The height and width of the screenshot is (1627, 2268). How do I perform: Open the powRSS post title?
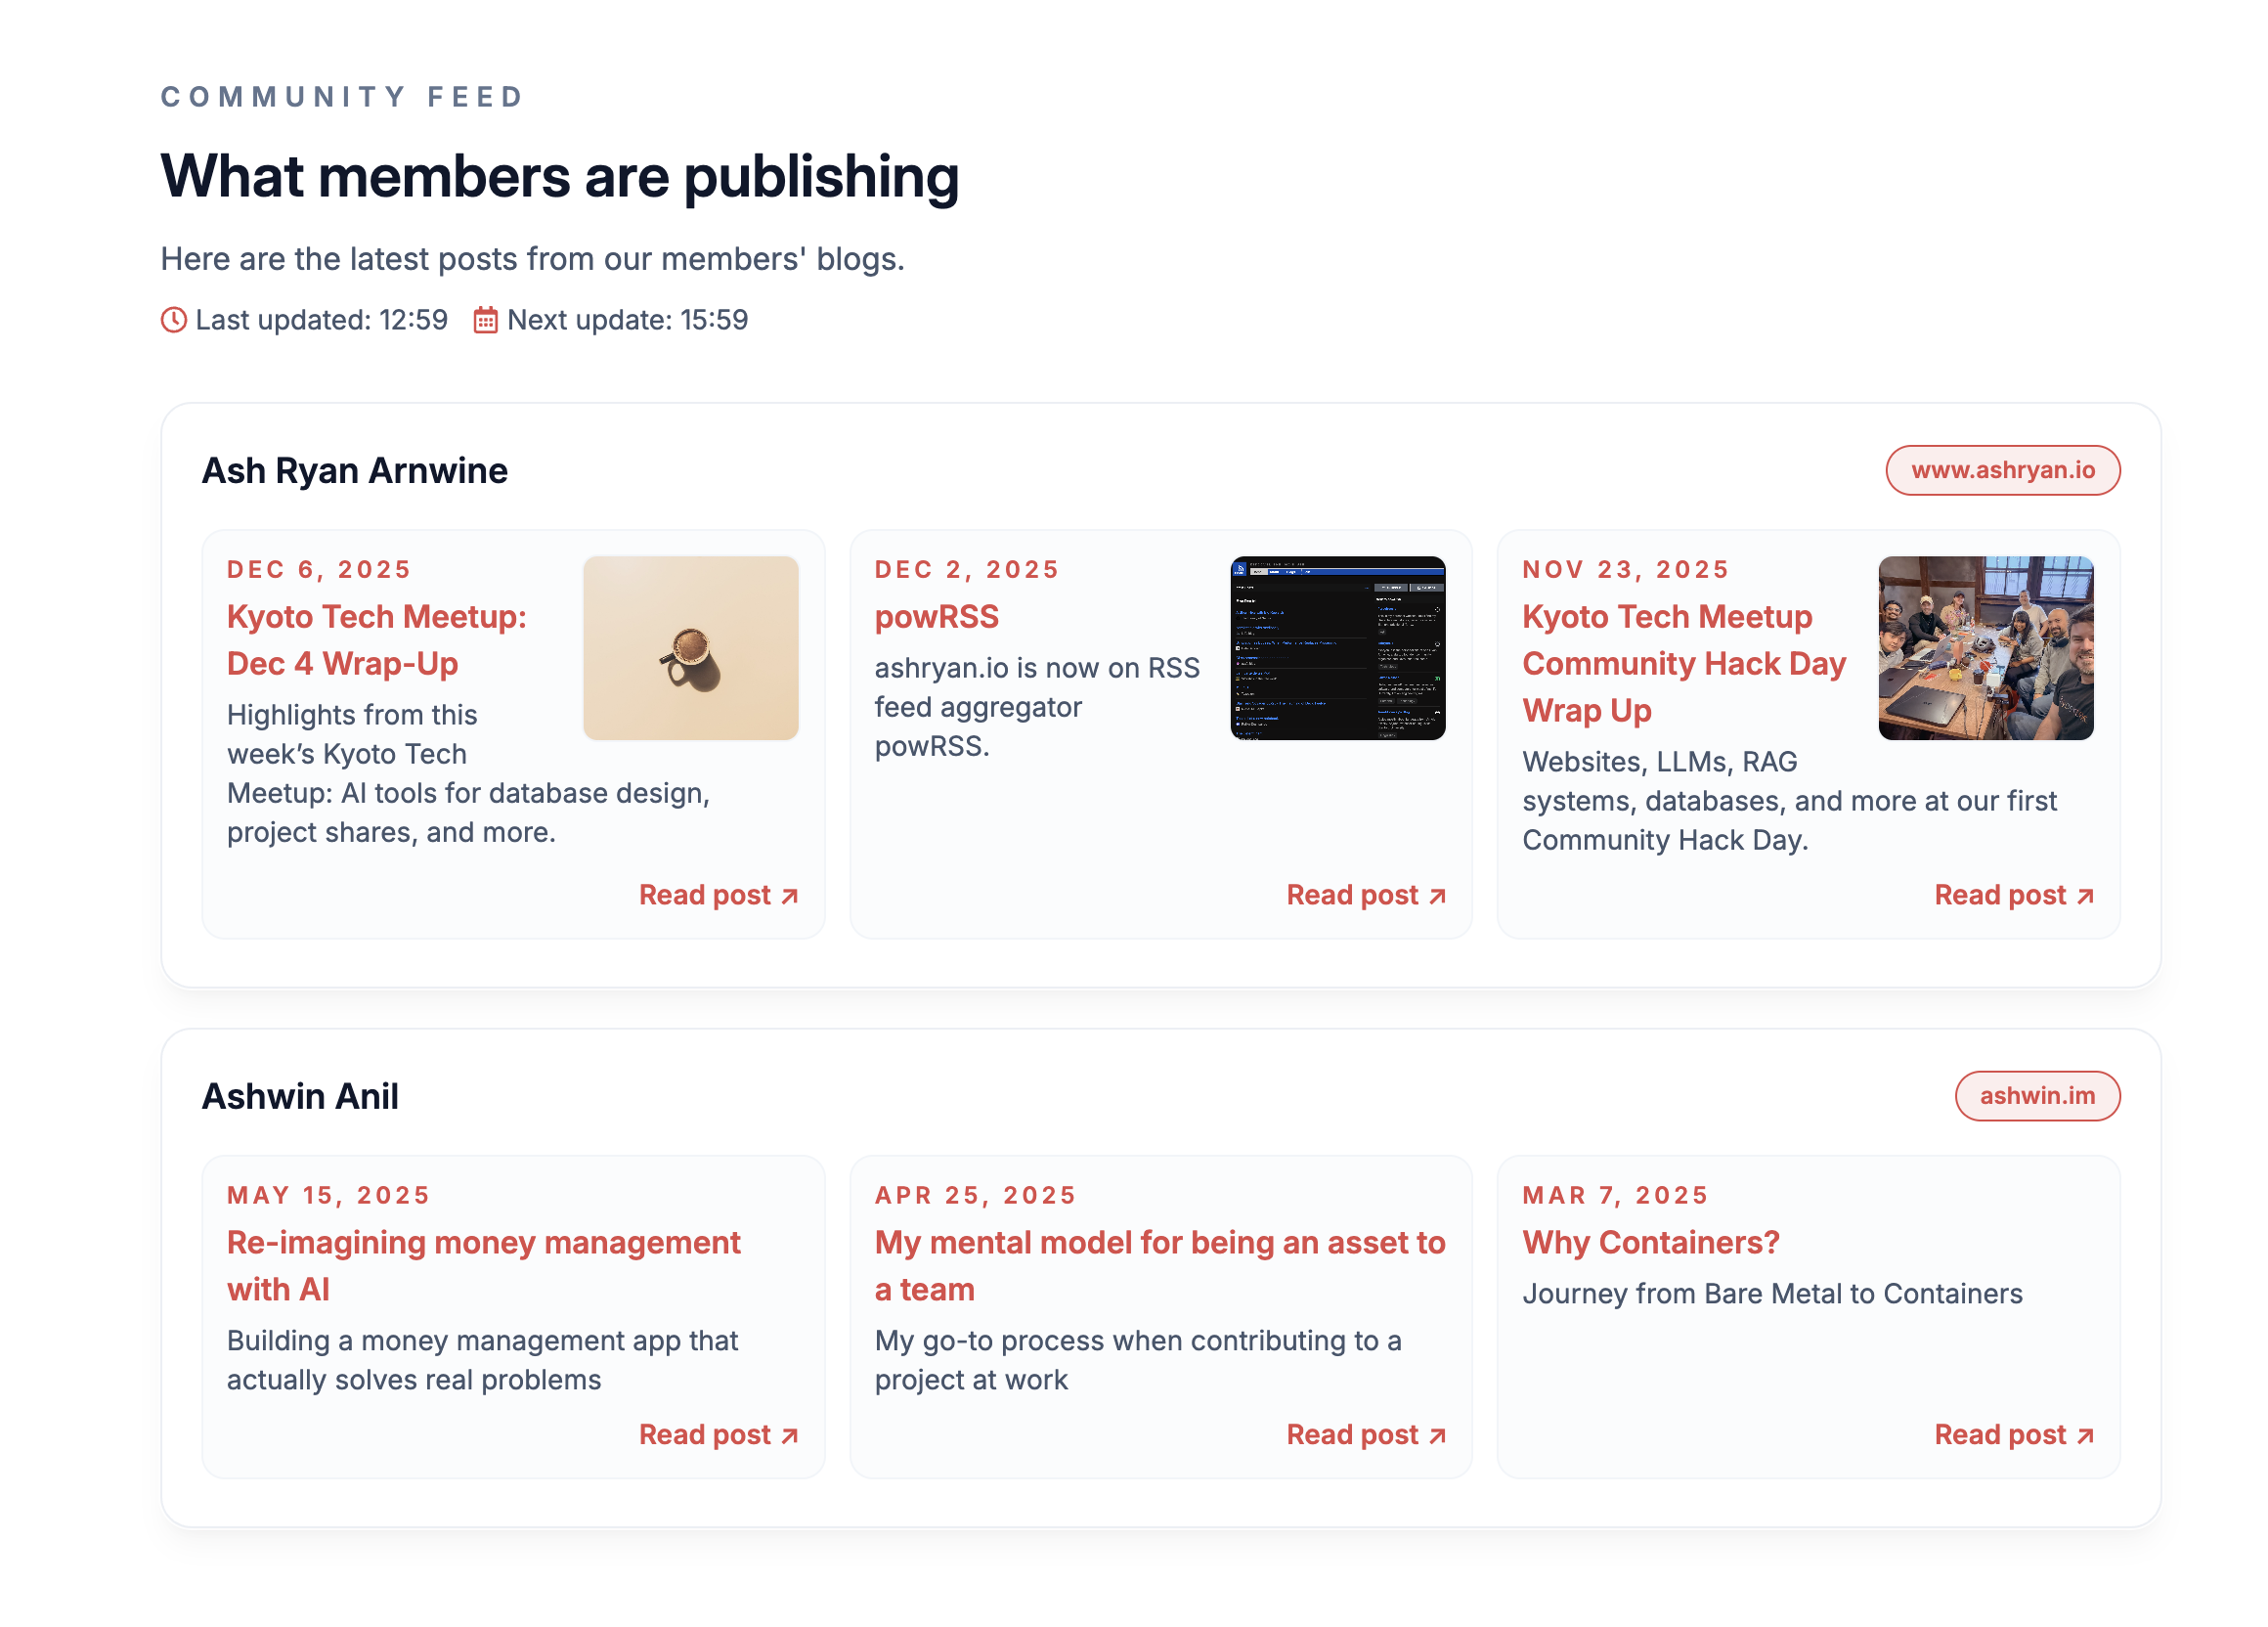(937, 617)
